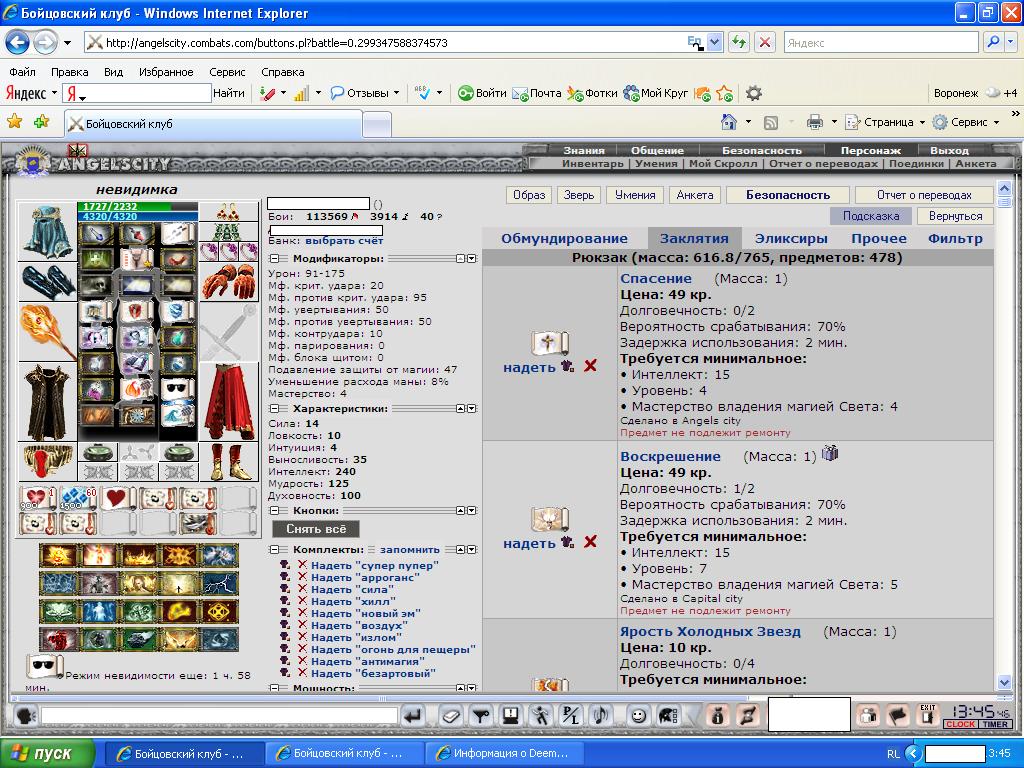Image resolution: width=1024 pixels, height=768 pixels.
Task: Switch to the Обмундирование tab
Action: pos(564,238)
